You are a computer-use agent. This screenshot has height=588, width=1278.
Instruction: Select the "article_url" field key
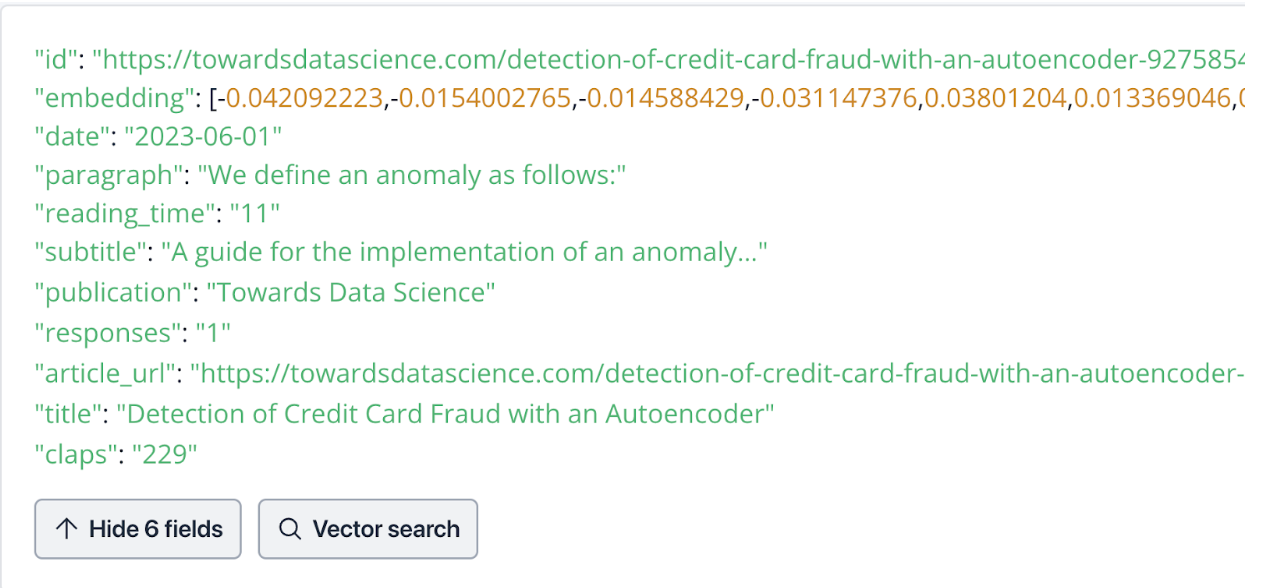coord(107,372)
